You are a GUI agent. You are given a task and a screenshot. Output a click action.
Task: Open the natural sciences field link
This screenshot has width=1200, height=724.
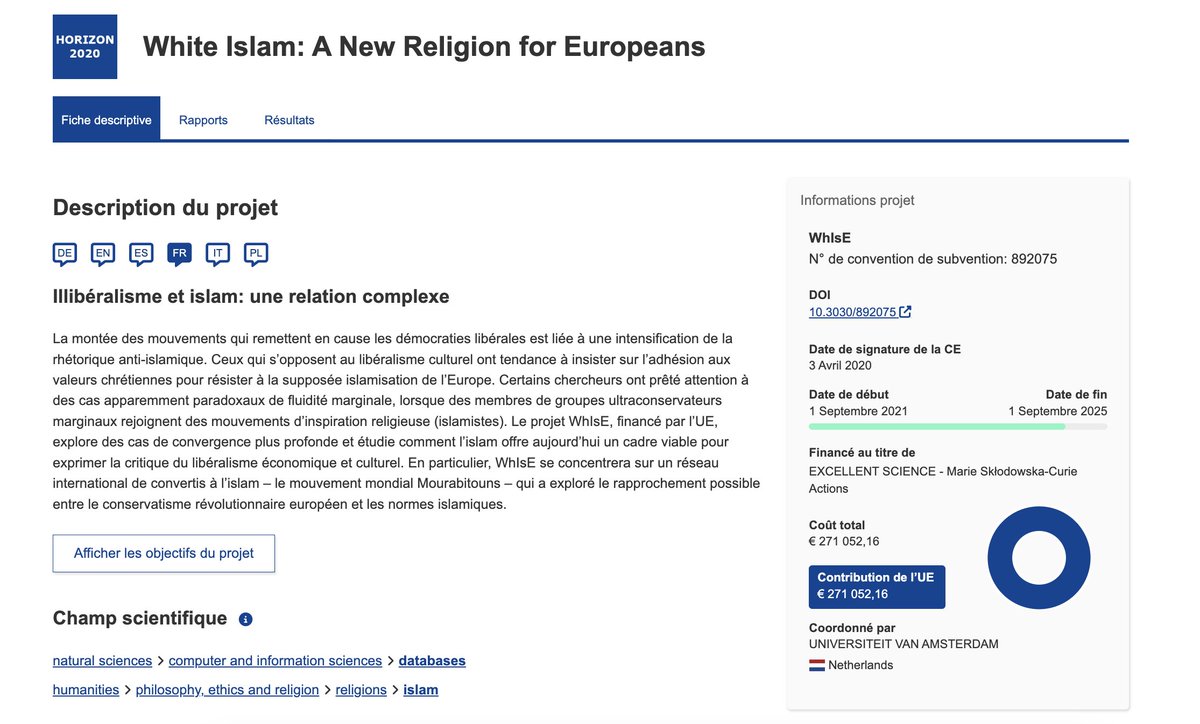click(x=102, y=661)
